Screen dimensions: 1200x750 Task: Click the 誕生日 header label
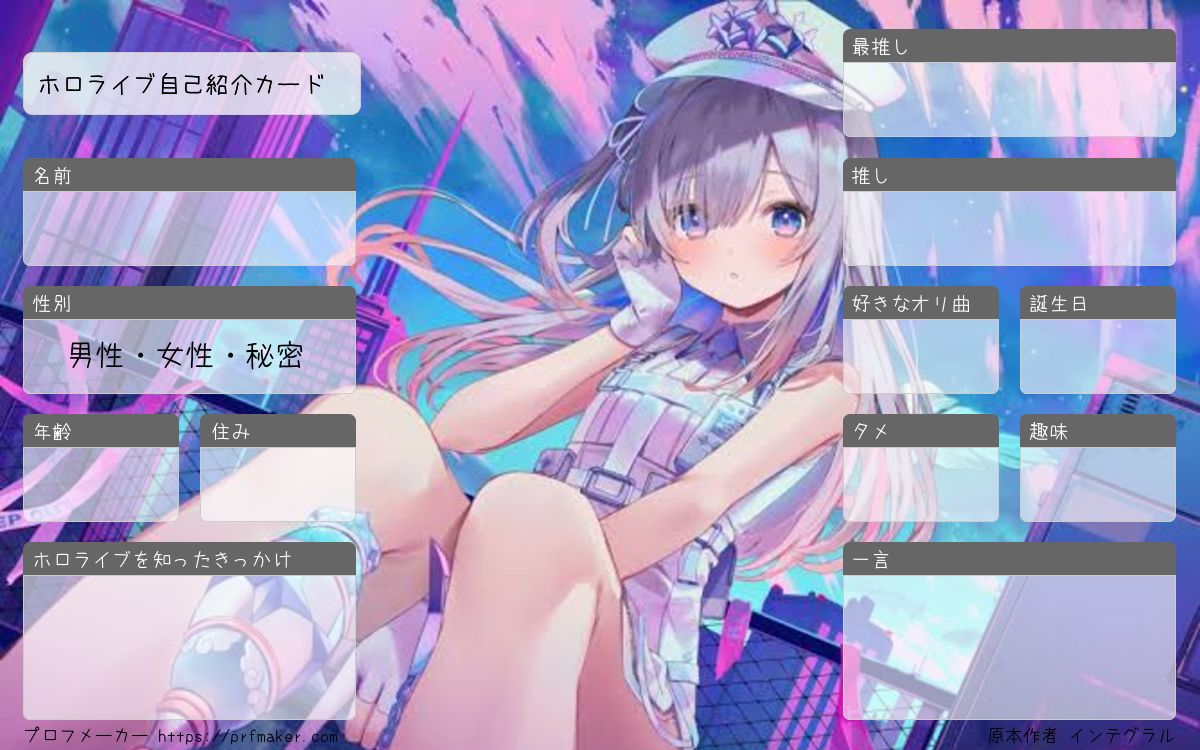click(1058, 303)
